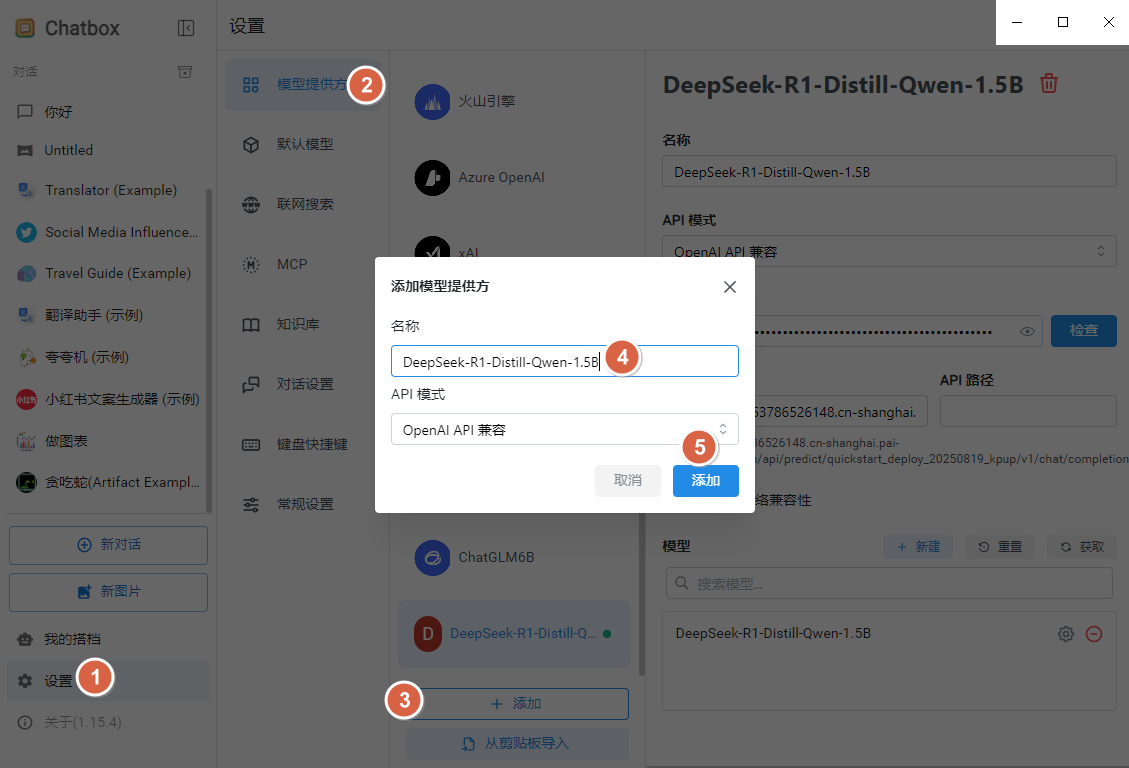Viewport: 1129px width, 768px height.
Task: Open 关于(1.15.4) info entry
Action: click(x=108, y=722)
